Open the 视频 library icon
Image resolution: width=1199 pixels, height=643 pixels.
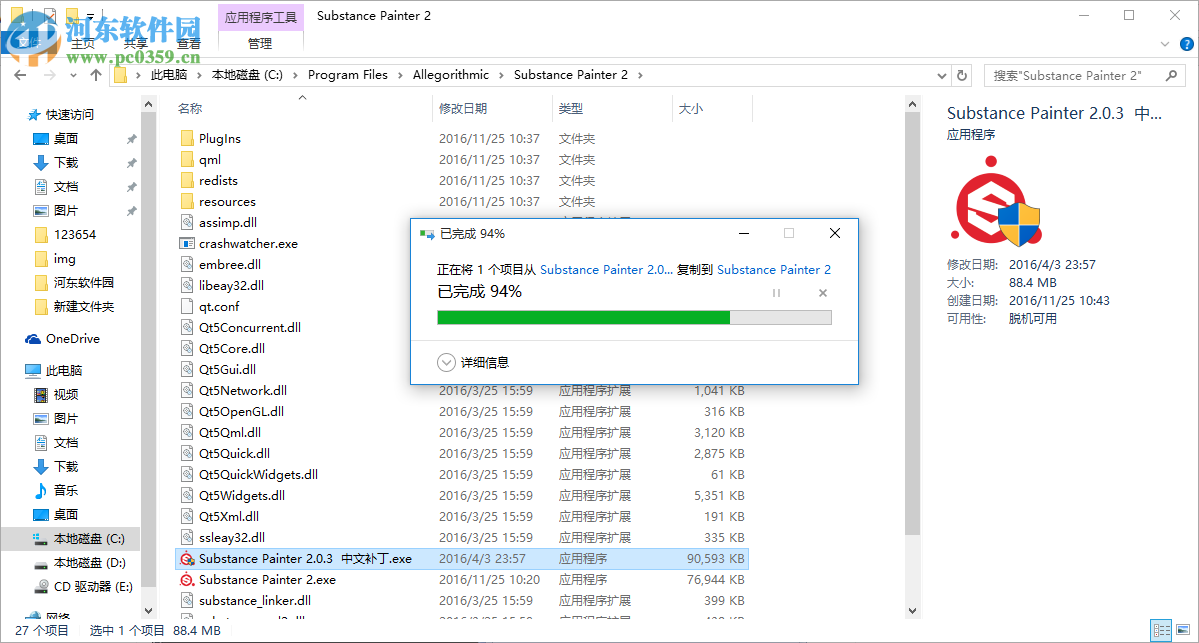(41, 395)
